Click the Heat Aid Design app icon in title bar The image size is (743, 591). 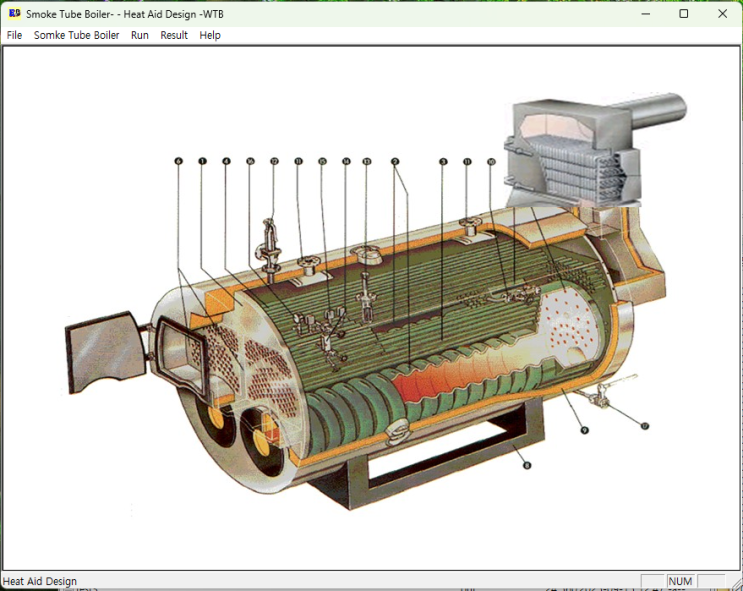14,13
